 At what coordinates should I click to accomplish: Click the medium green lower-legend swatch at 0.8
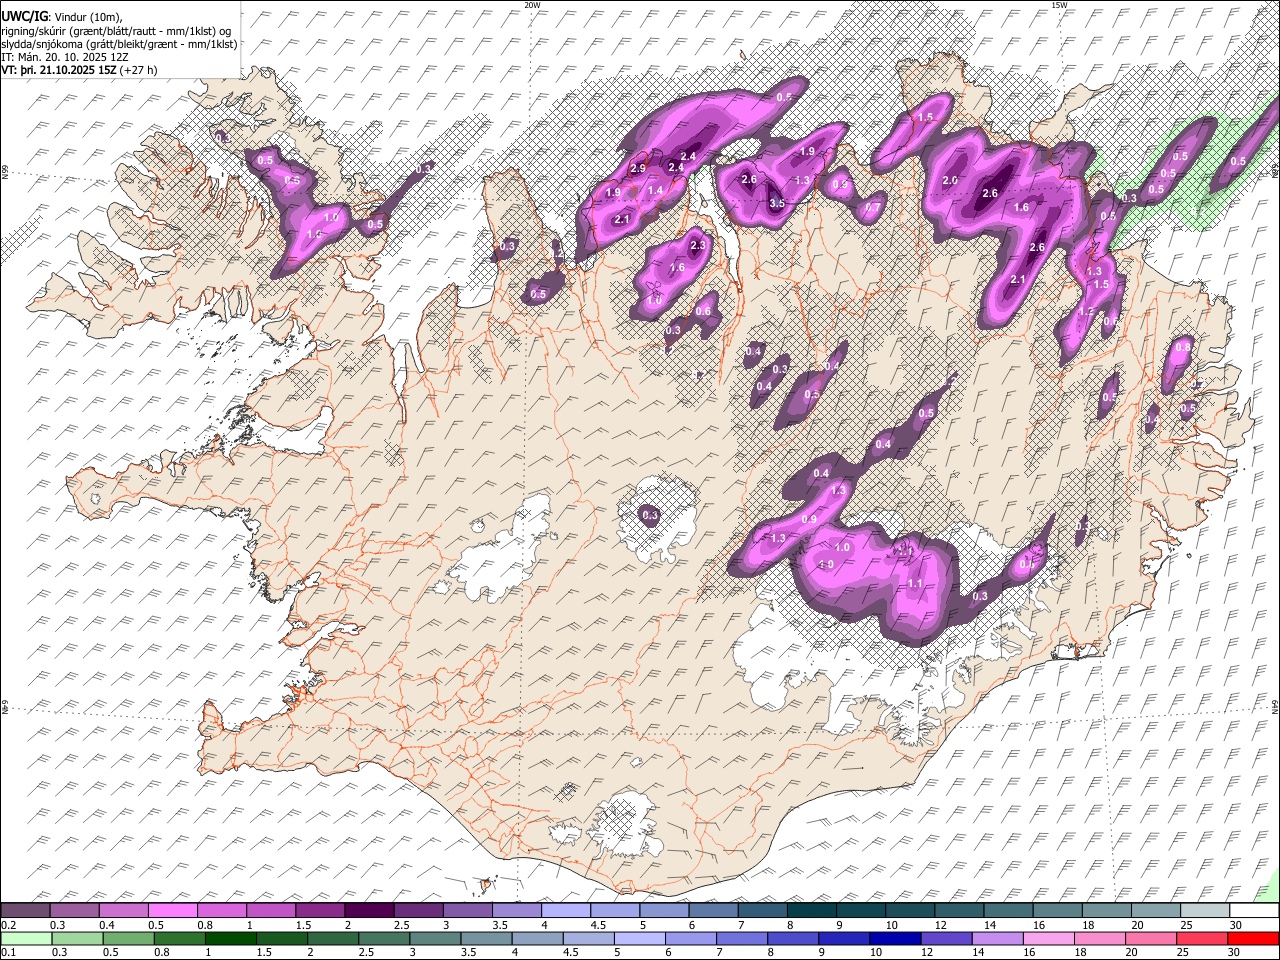(179, 938)
